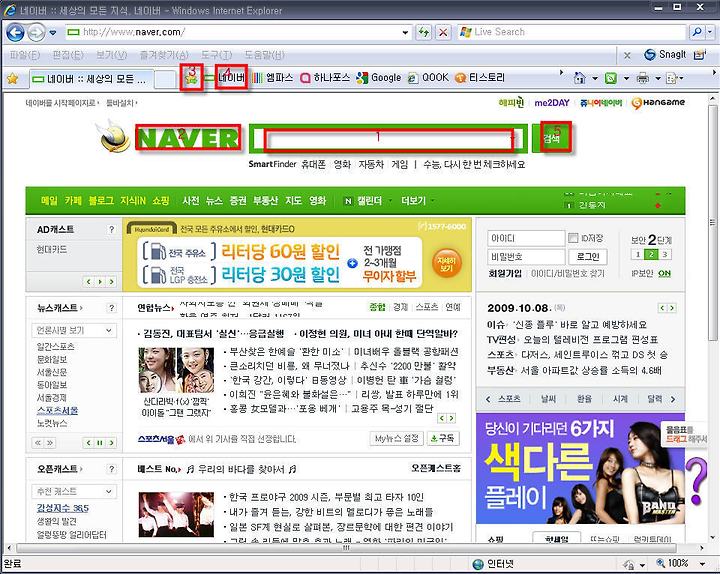Click the status bar Internet zone globe

pos(478,564)
